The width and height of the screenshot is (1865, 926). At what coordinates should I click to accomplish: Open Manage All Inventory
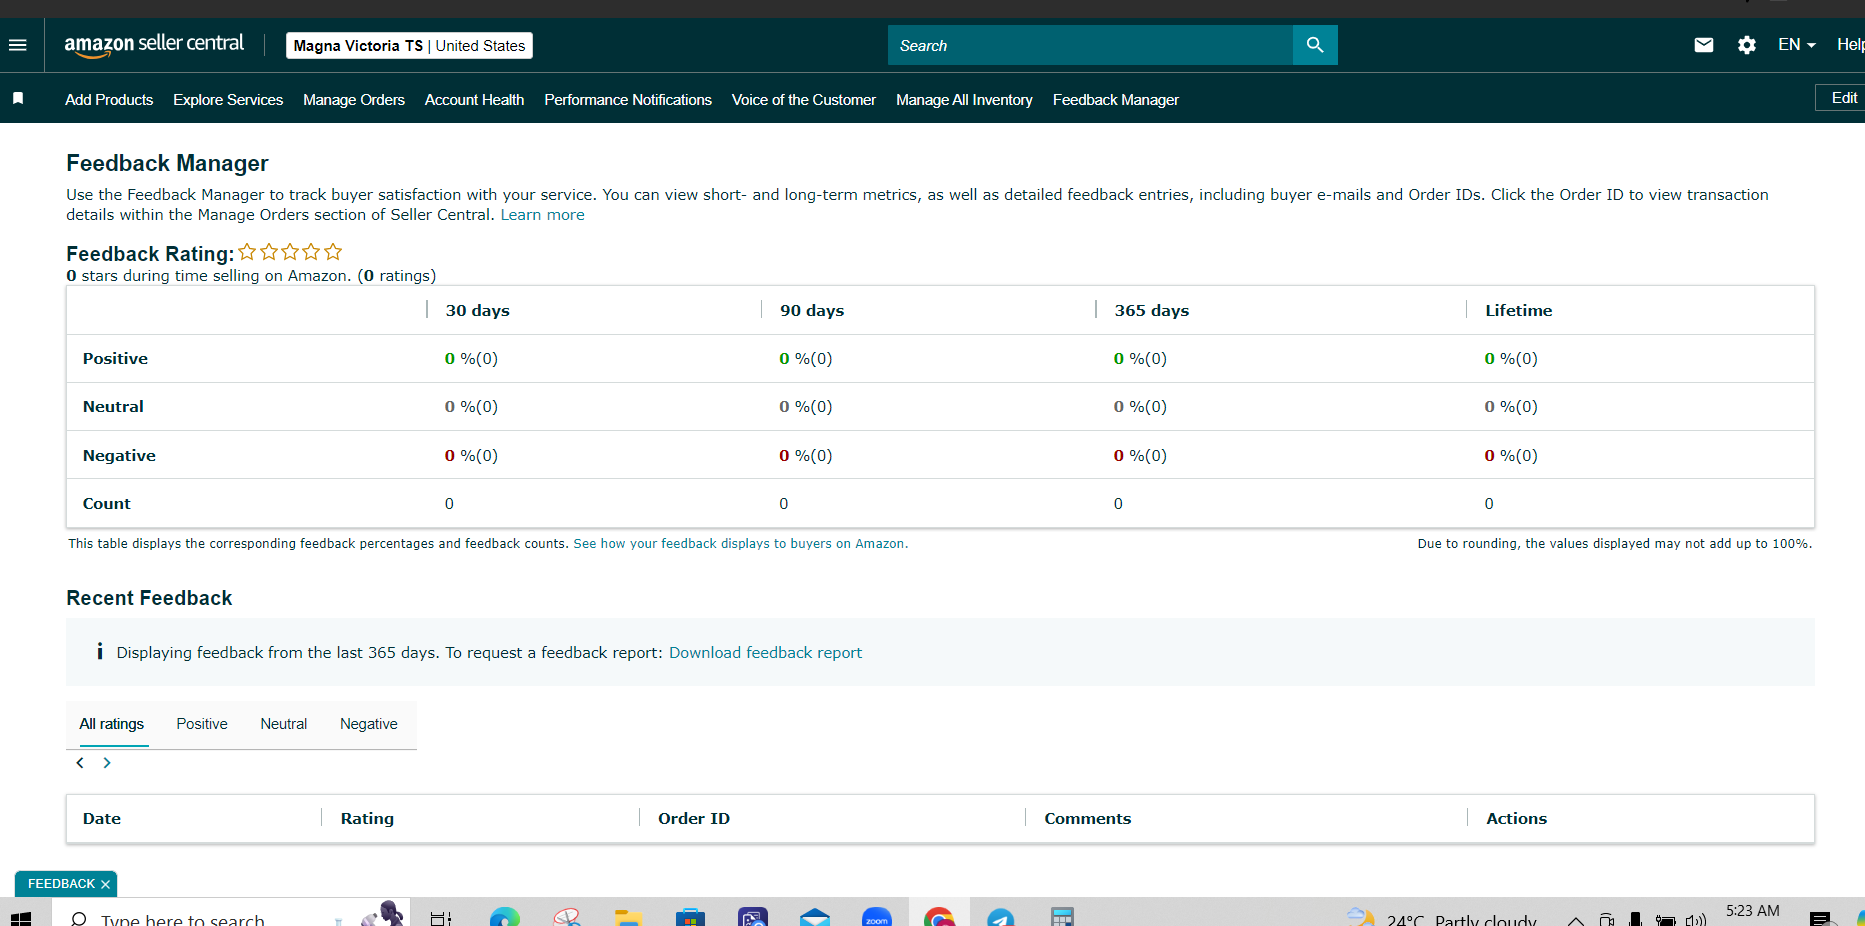pyautogui.click(x=964, y=100)
